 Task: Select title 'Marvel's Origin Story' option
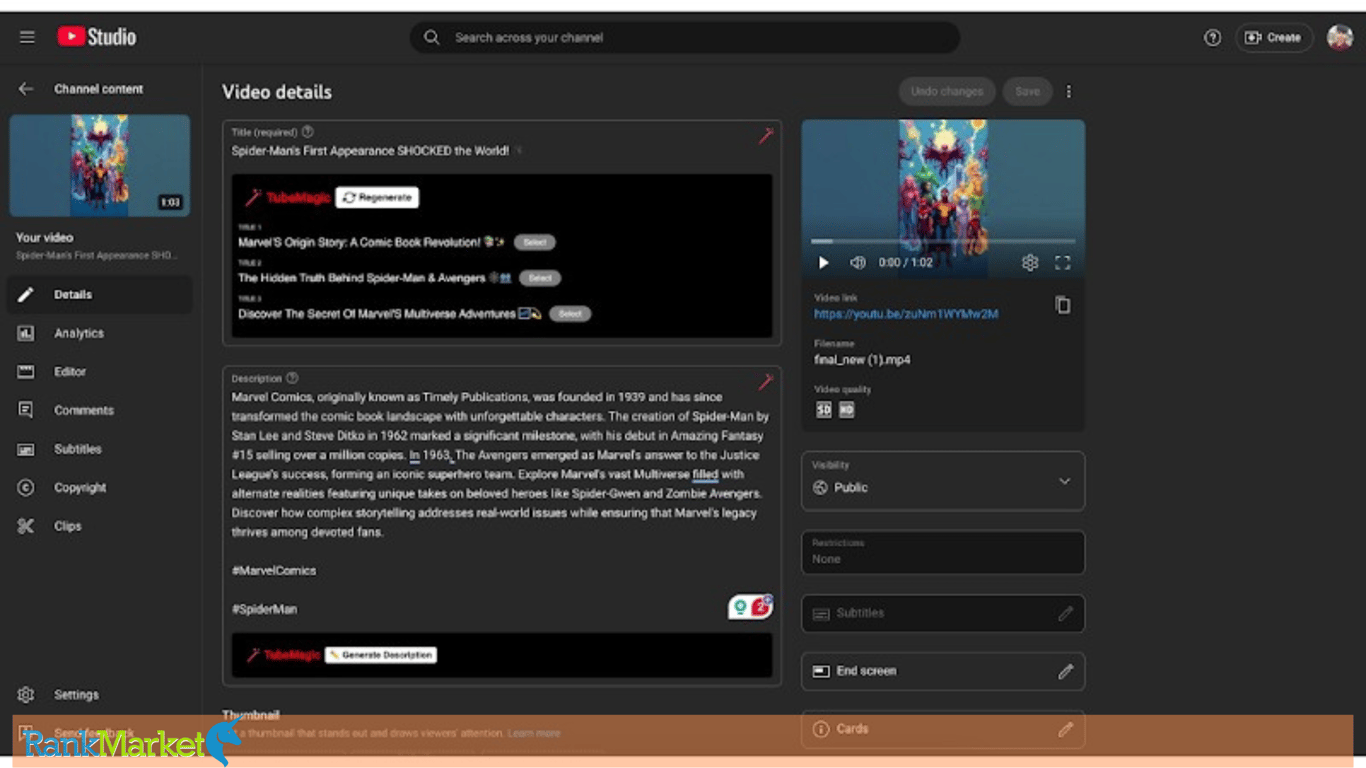click(535, 242)
